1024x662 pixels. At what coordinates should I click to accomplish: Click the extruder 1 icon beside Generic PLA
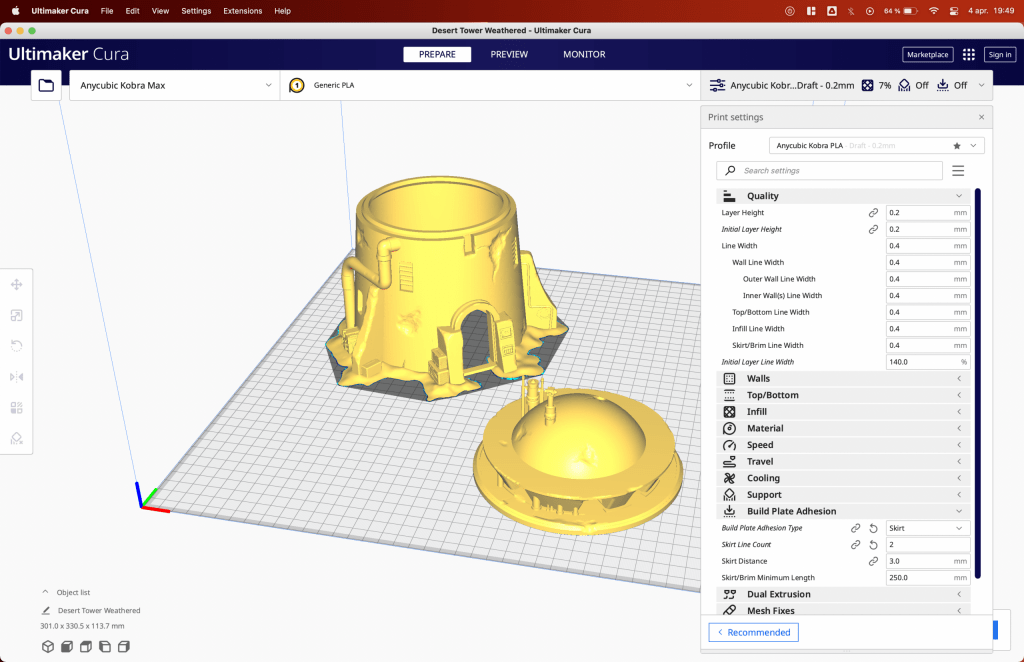296,86
